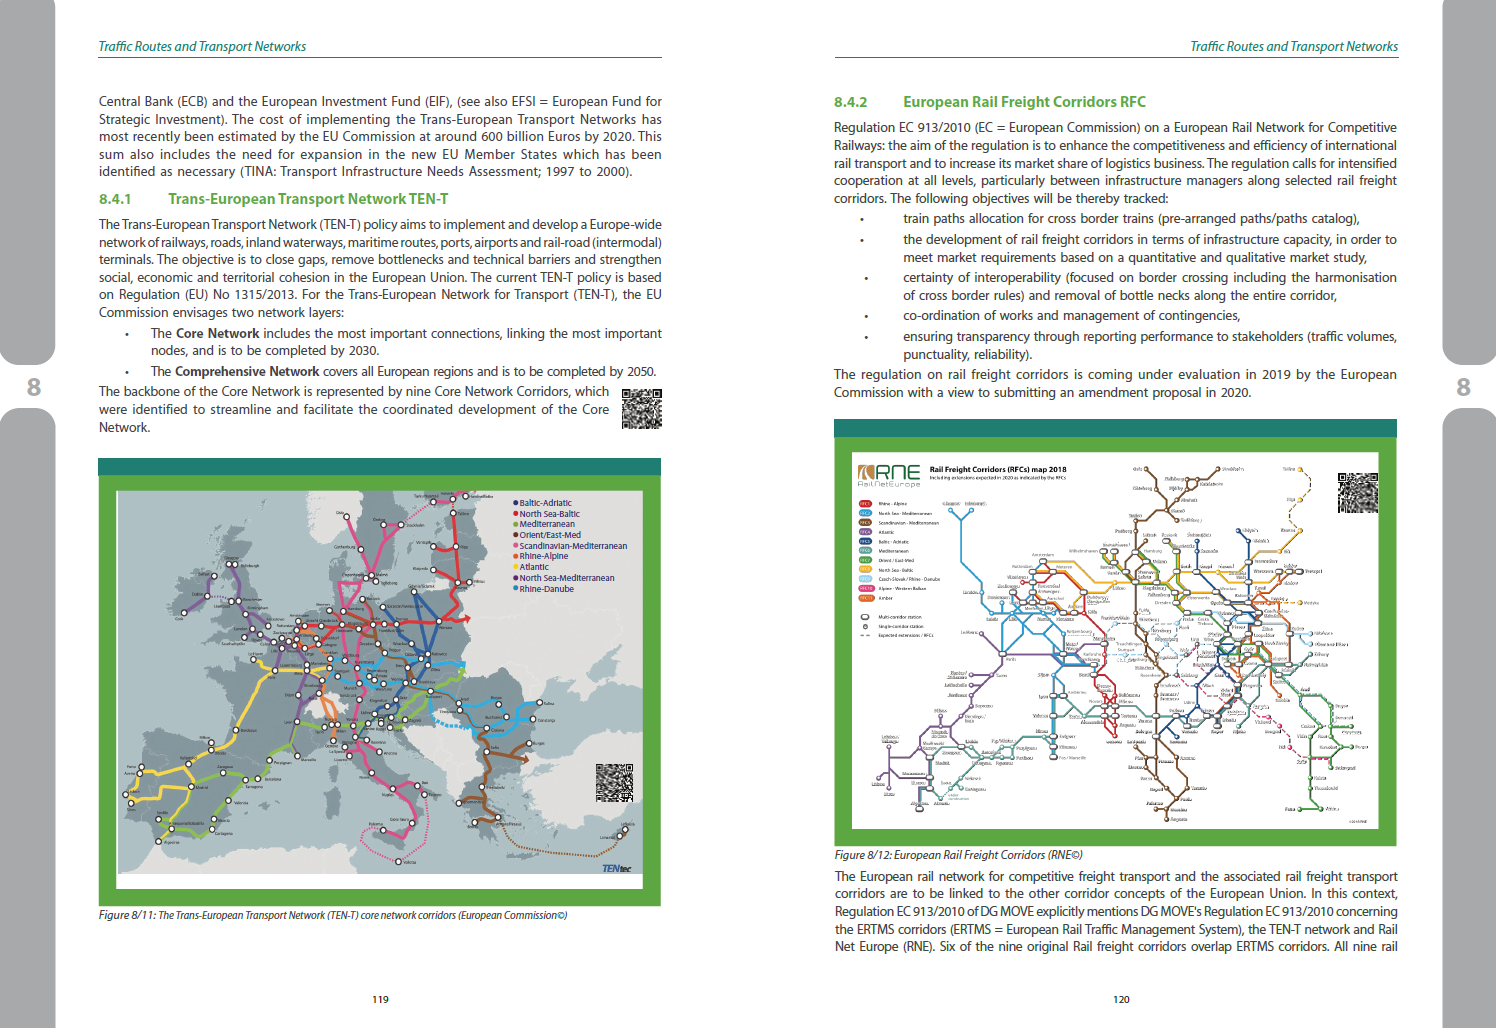Viewport: 1496px width, 1028px height.
Task: Click the Figure 8/12 caption text
Action: pyautogui.click(x=958, y=855)
